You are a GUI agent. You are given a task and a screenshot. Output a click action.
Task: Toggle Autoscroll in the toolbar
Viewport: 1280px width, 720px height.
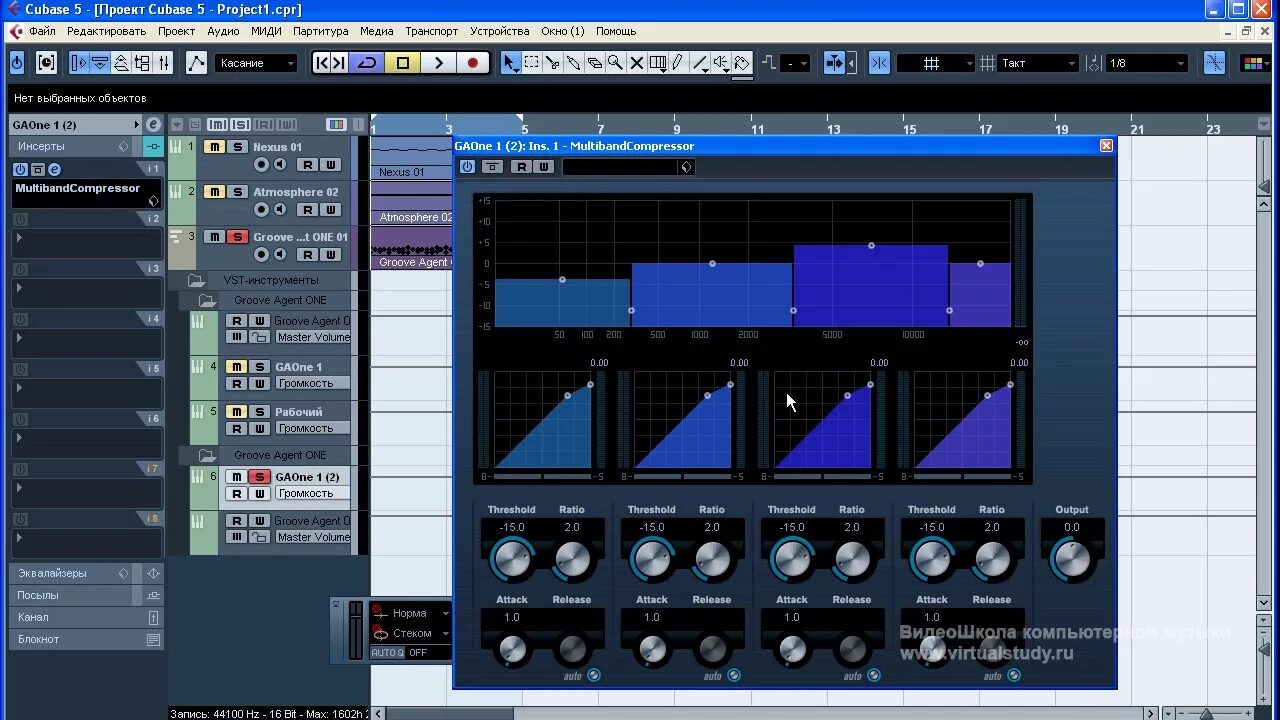[x=835, y=63]
